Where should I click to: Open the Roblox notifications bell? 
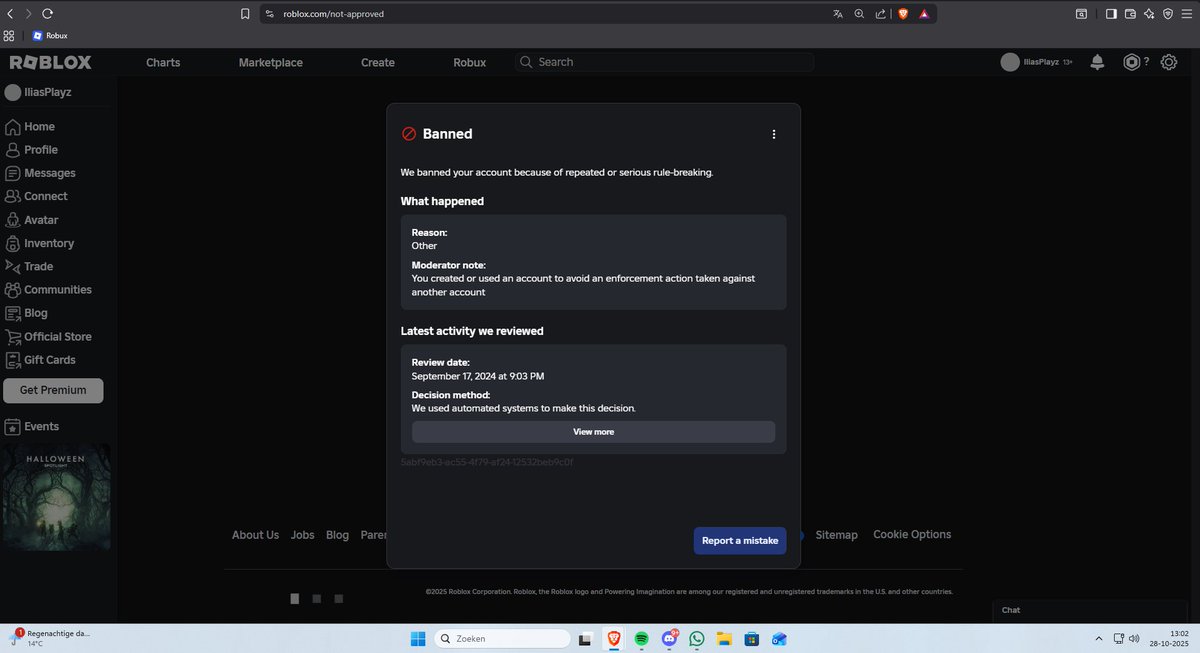pyautogui.click(x=1096, y=61)
